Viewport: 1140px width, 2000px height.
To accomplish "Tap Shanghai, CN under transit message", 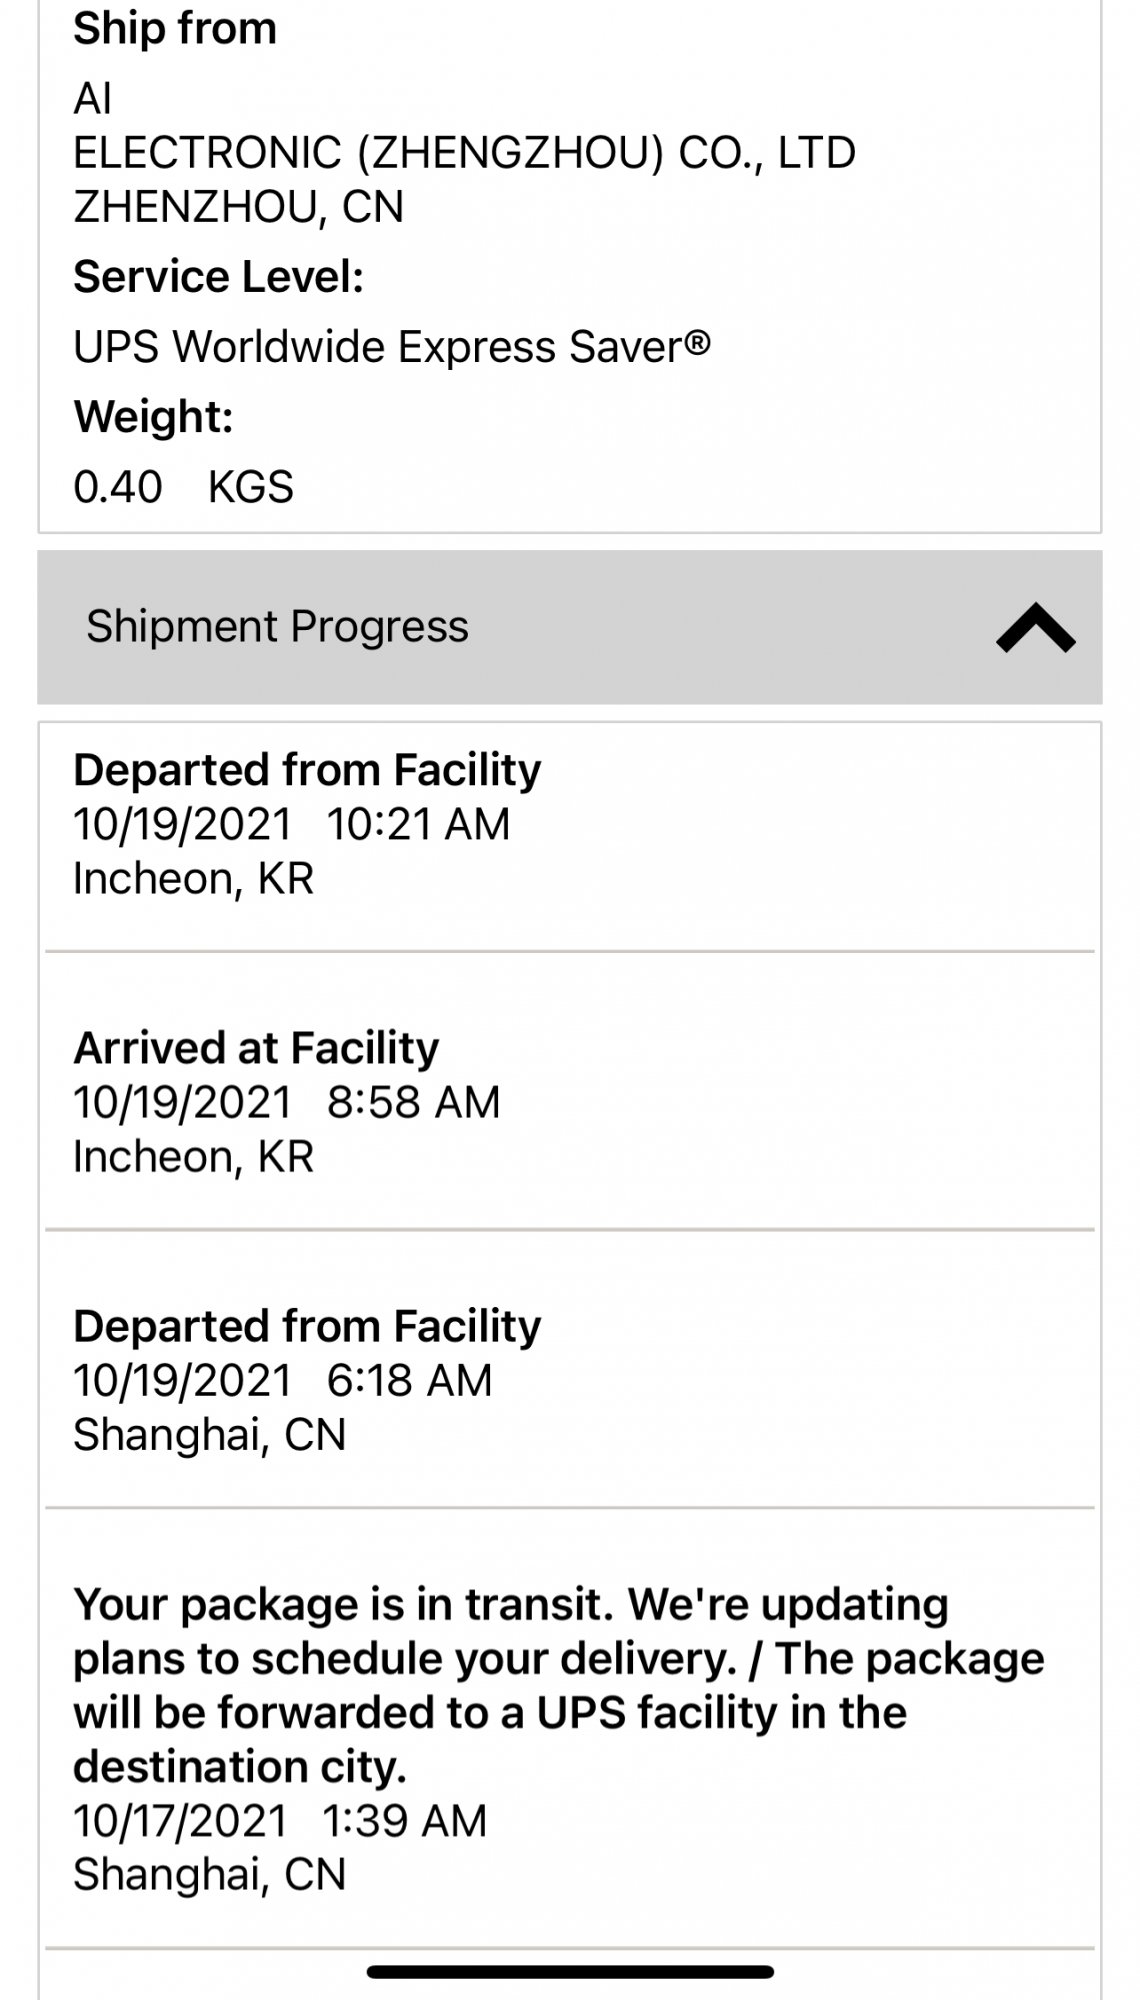I will [210, 1874].
